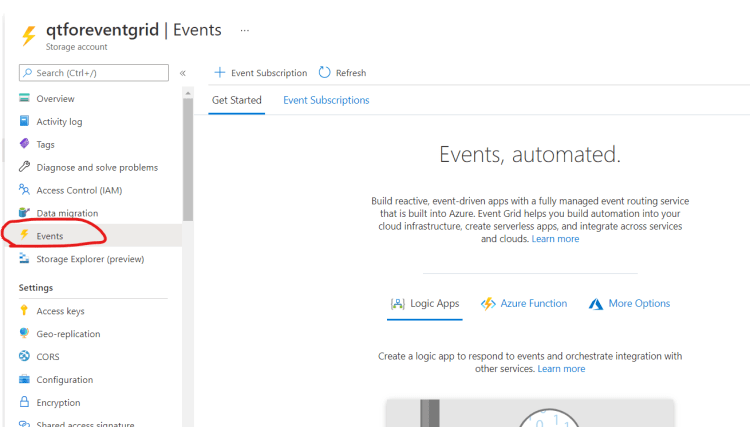Click the Settings section heading
Viewport: 750px width, 427px height.
click(36, 287)
